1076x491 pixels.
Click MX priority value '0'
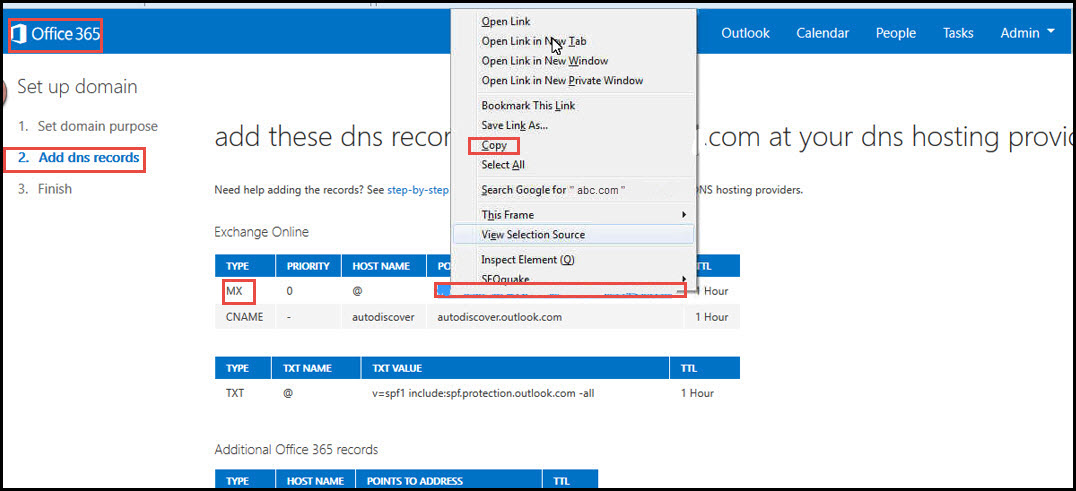point(290,291)
